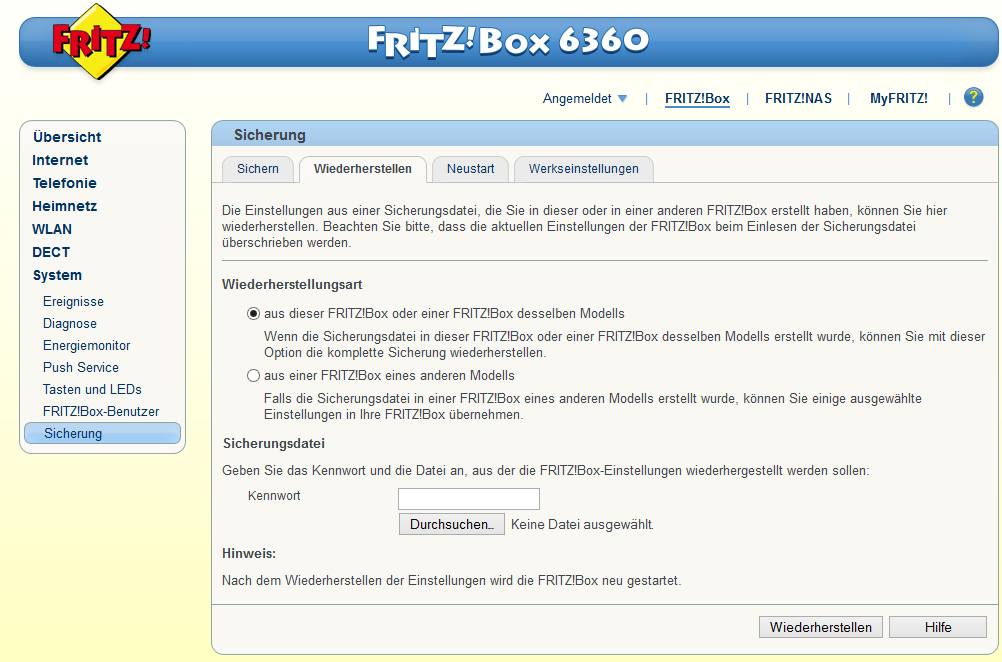
Task: Select Sicherung in the sidebar
Action: [102, 433]
